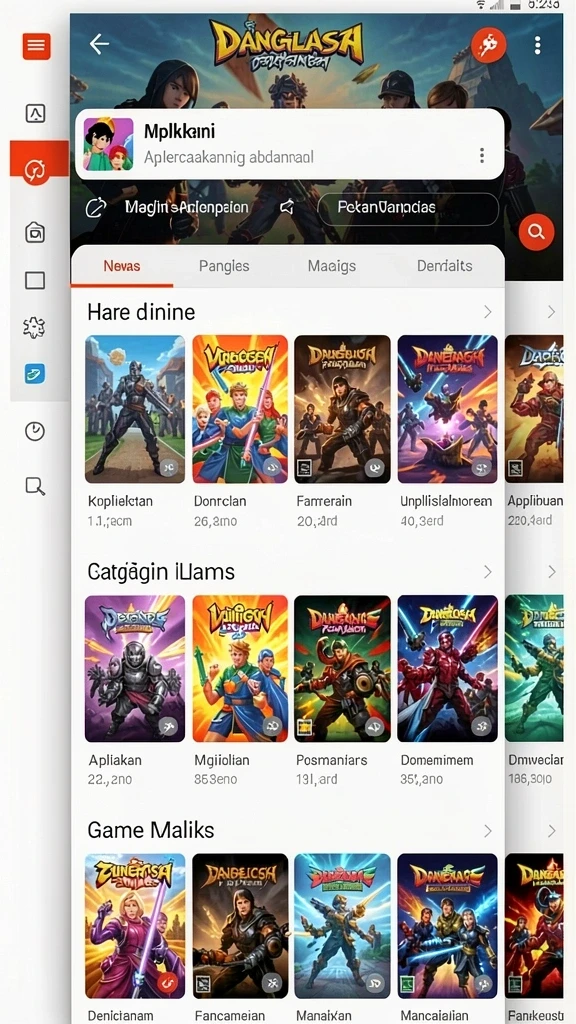Tap the badge on Mgiiolian cover
This screenshot has height=1024, width=576.
[x=272, y=726]
